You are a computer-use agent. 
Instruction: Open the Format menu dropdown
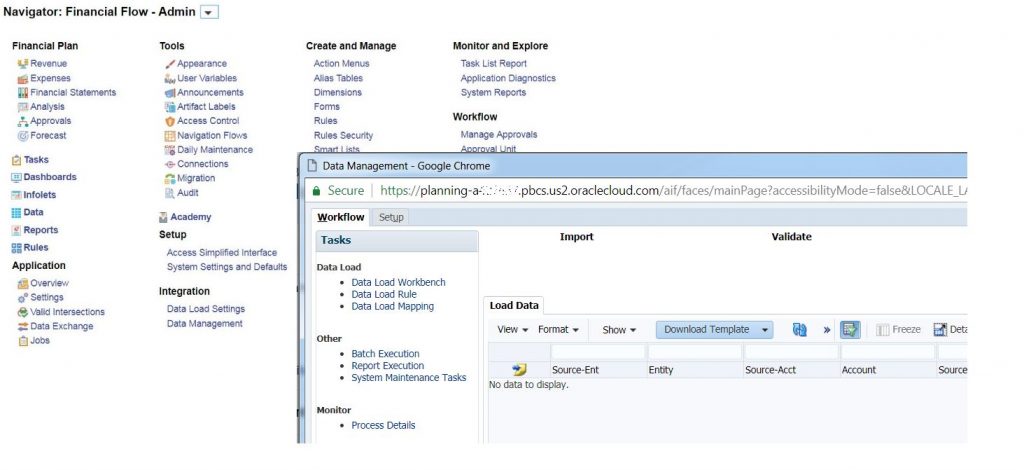tap(558, 330)
